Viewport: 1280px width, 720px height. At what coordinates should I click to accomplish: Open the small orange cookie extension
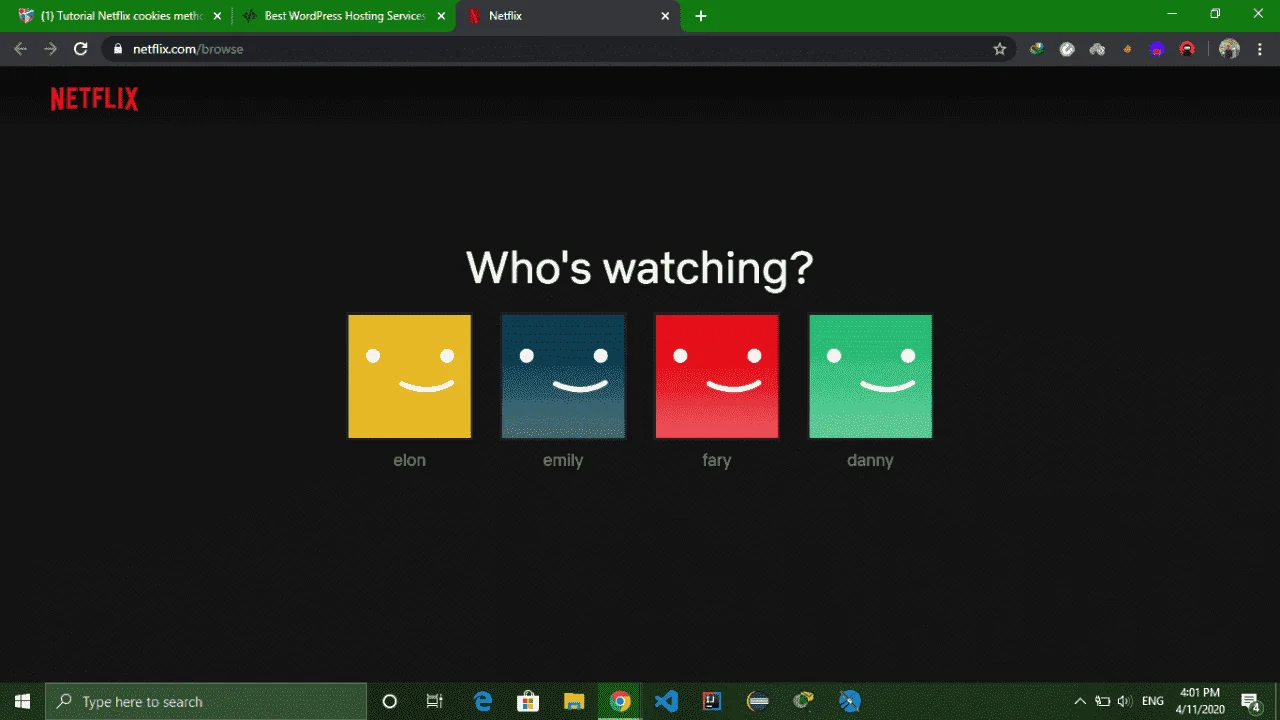point(1127,49)
